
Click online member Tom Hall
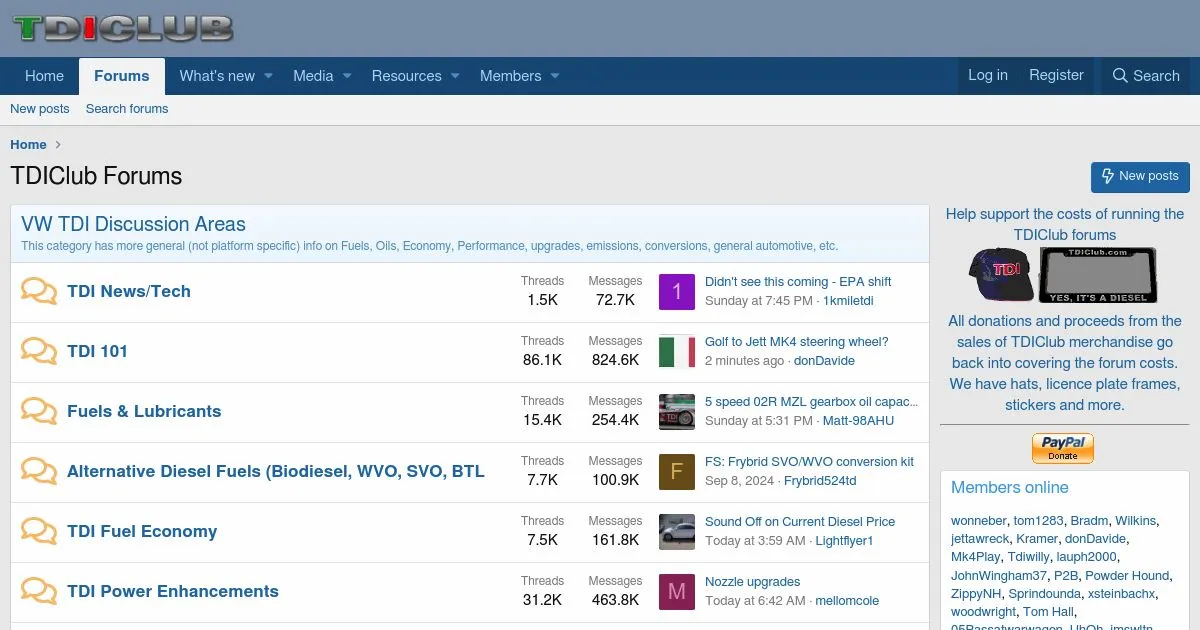click(1048, 611)
